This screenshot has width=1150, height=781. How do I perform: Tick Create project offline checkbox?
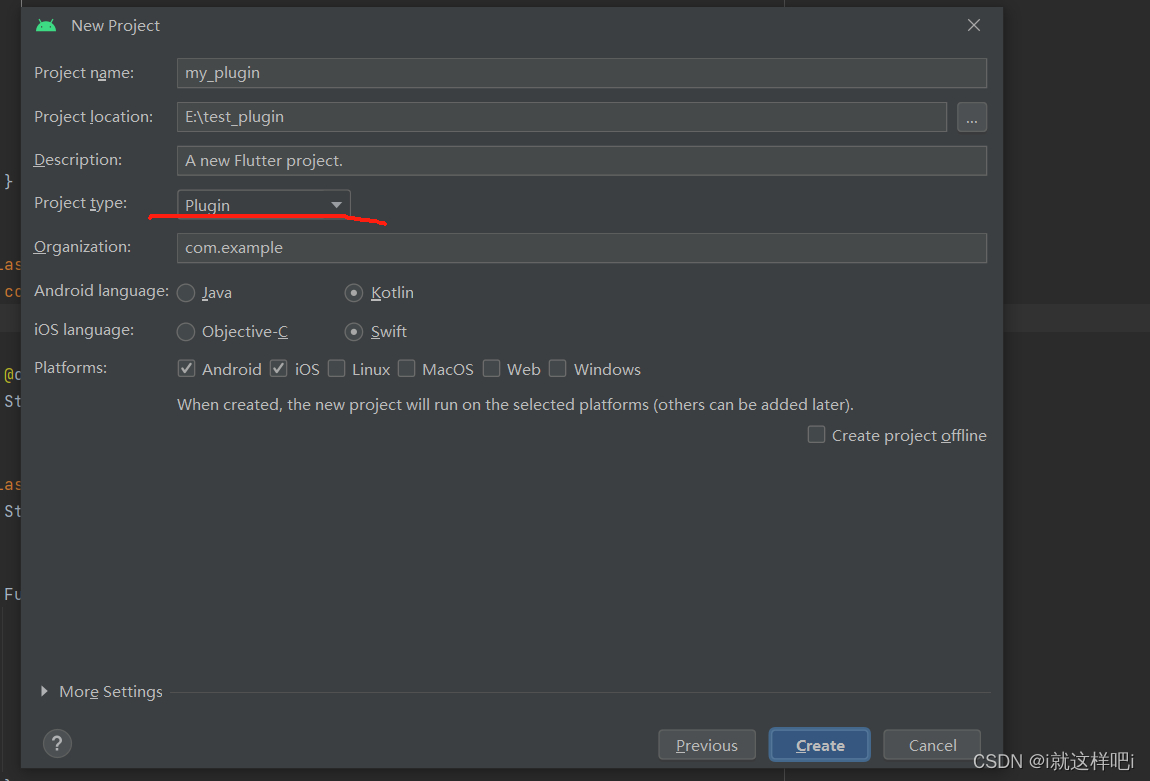pyautogui.click(x=816, y=434)
